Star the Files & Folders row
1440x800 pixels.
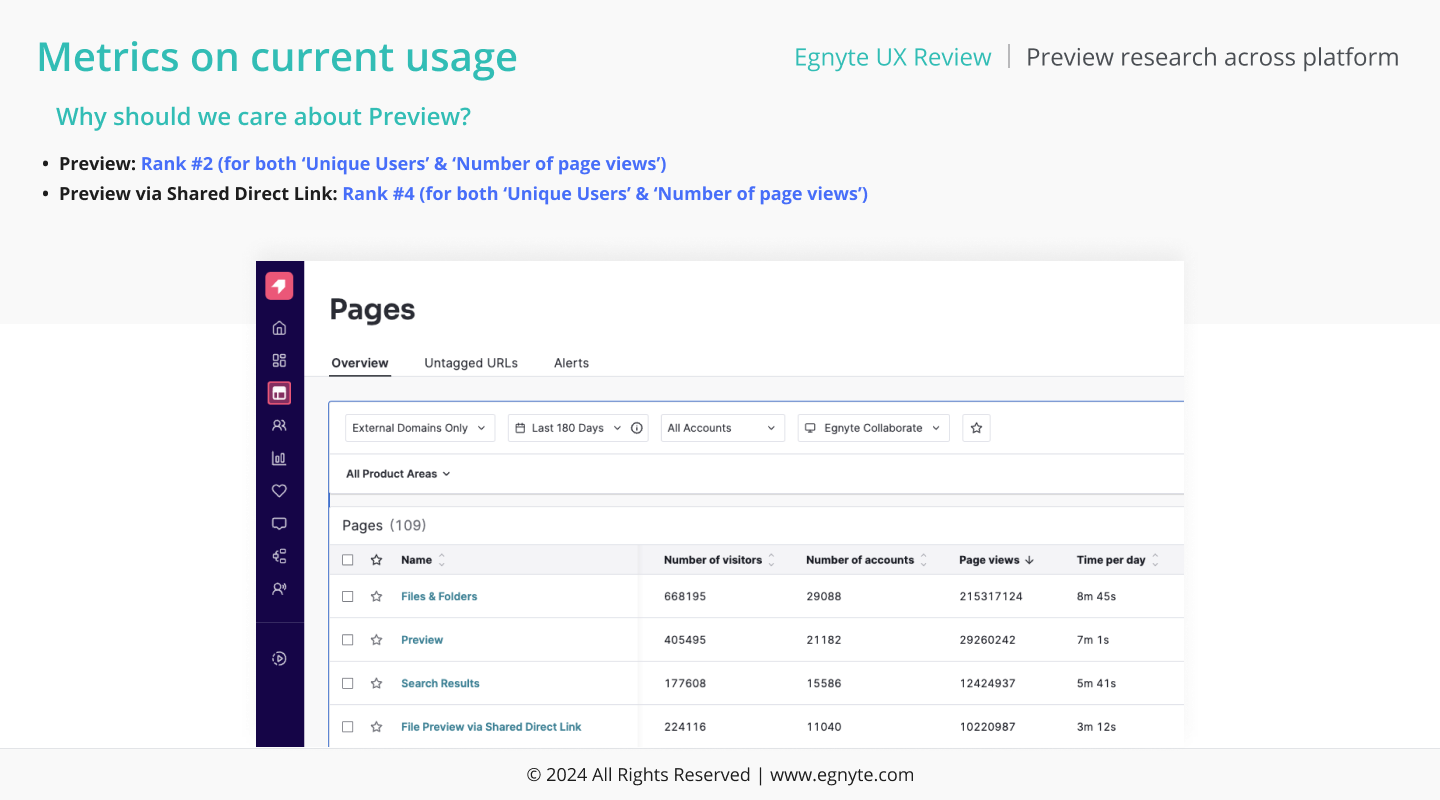pyautogui.click(x=376, y=596)
